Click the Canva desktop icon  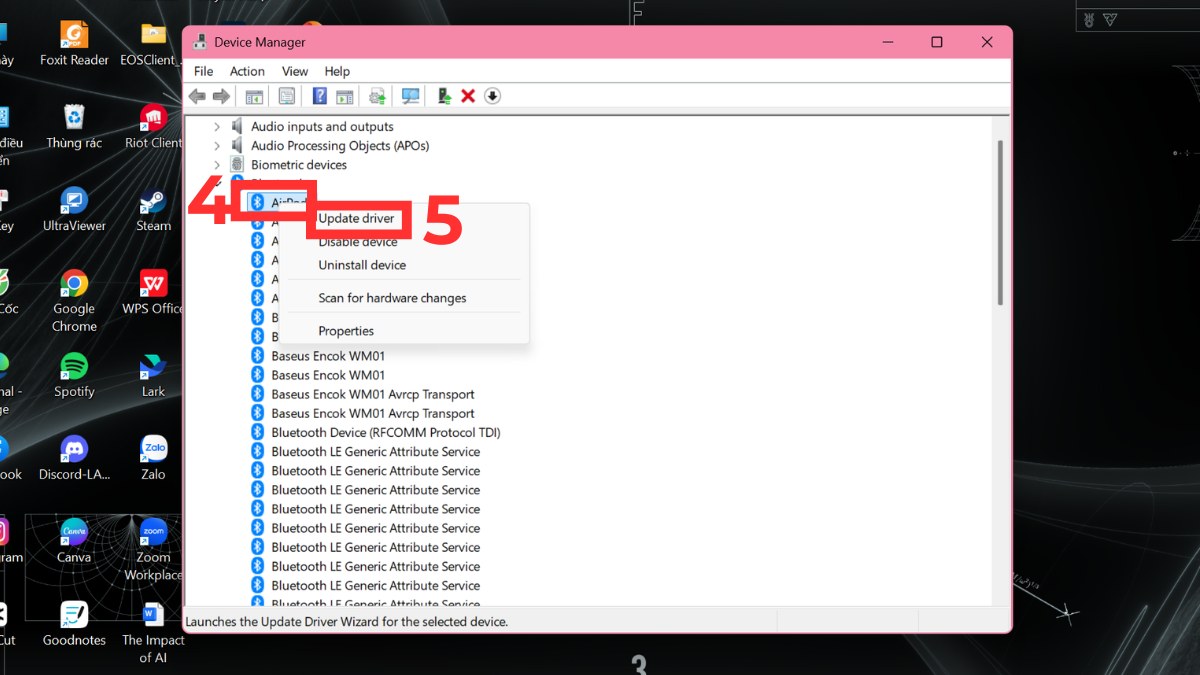74,541
